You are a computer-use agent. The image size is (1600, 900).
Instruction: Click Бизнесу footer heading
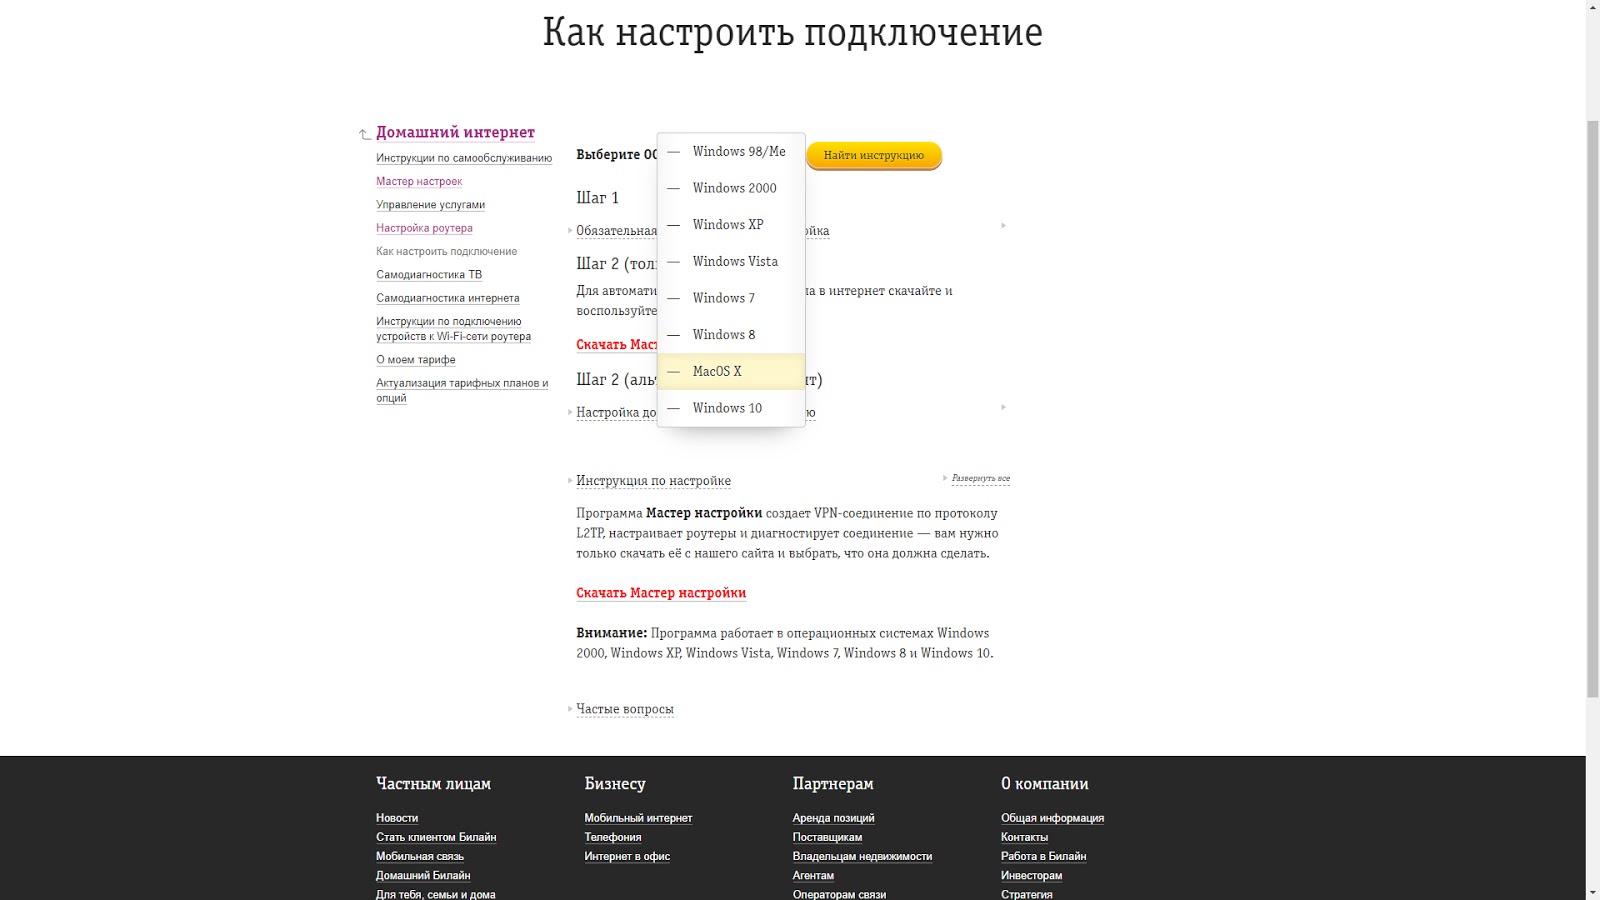tap(615, 784)
